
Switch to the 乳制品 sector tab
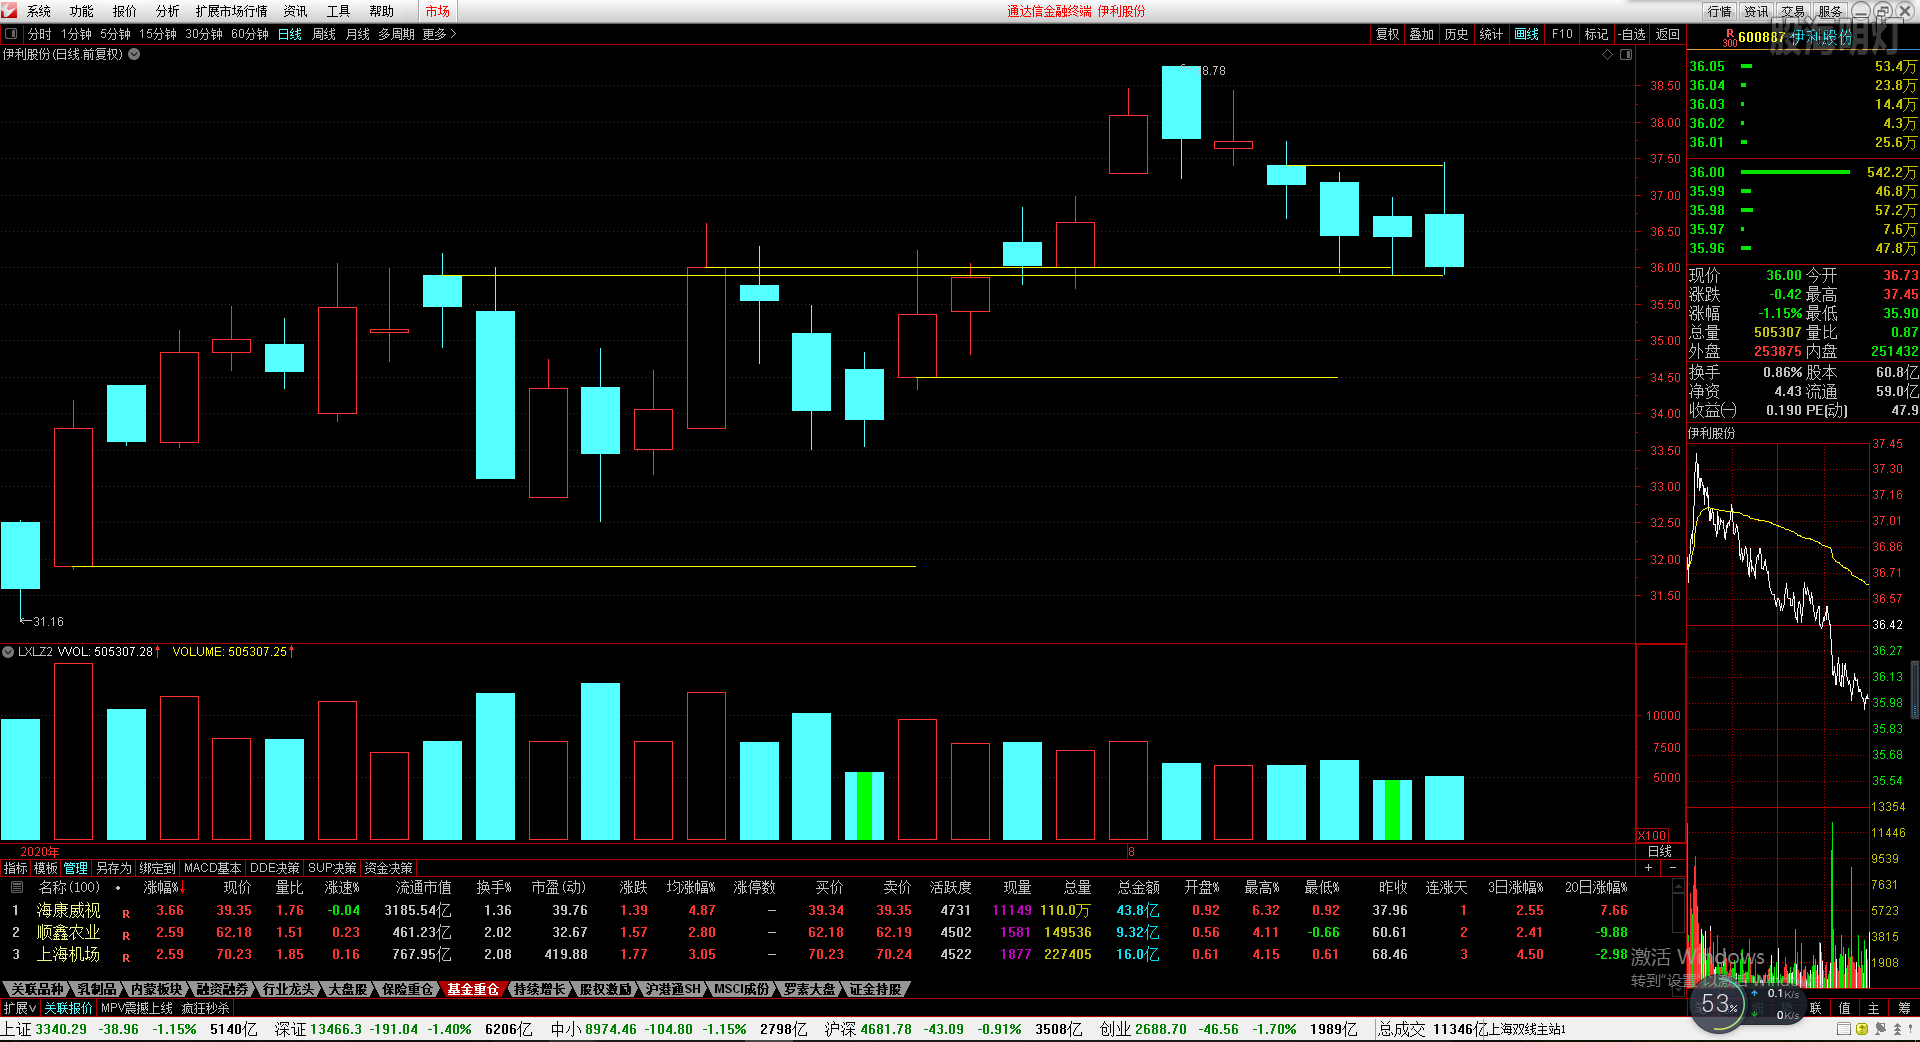[96, 989]
